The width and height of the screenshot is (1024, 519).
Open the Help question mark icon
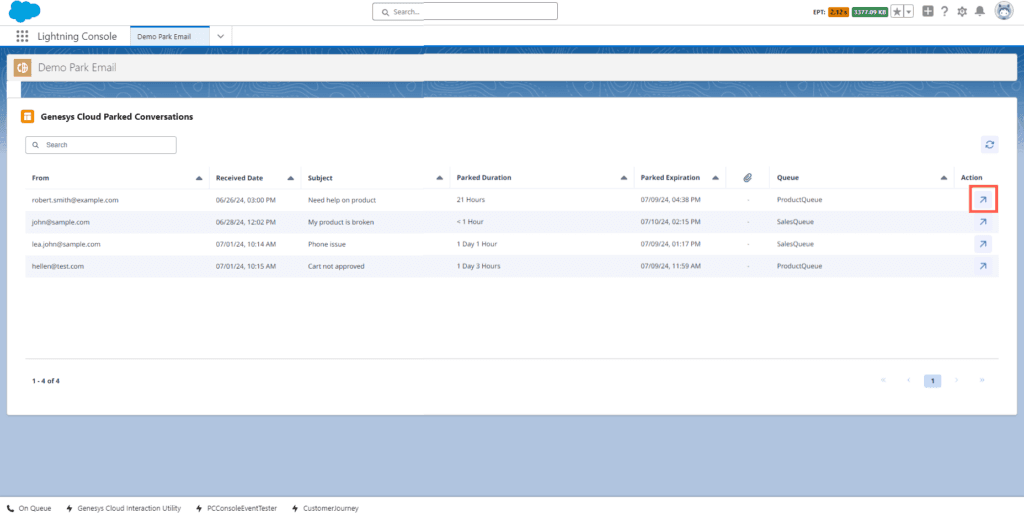pos(944,11)
